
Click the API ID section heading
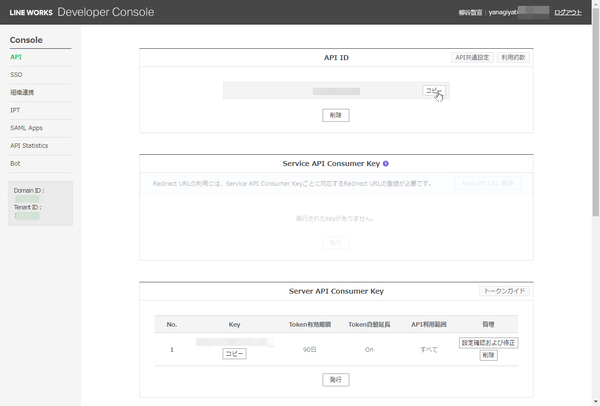336,57
